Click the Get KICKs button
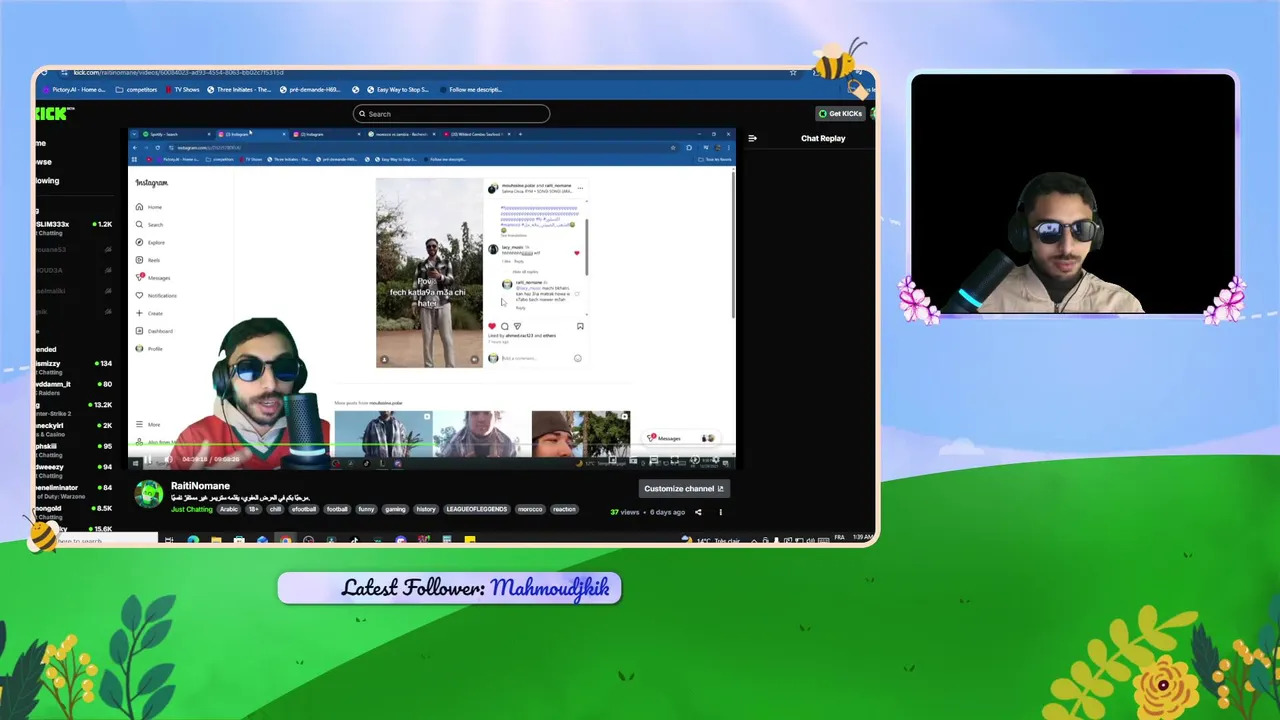Image resolution: width=1280 pixels, height=720 pixels. point(840,114)
